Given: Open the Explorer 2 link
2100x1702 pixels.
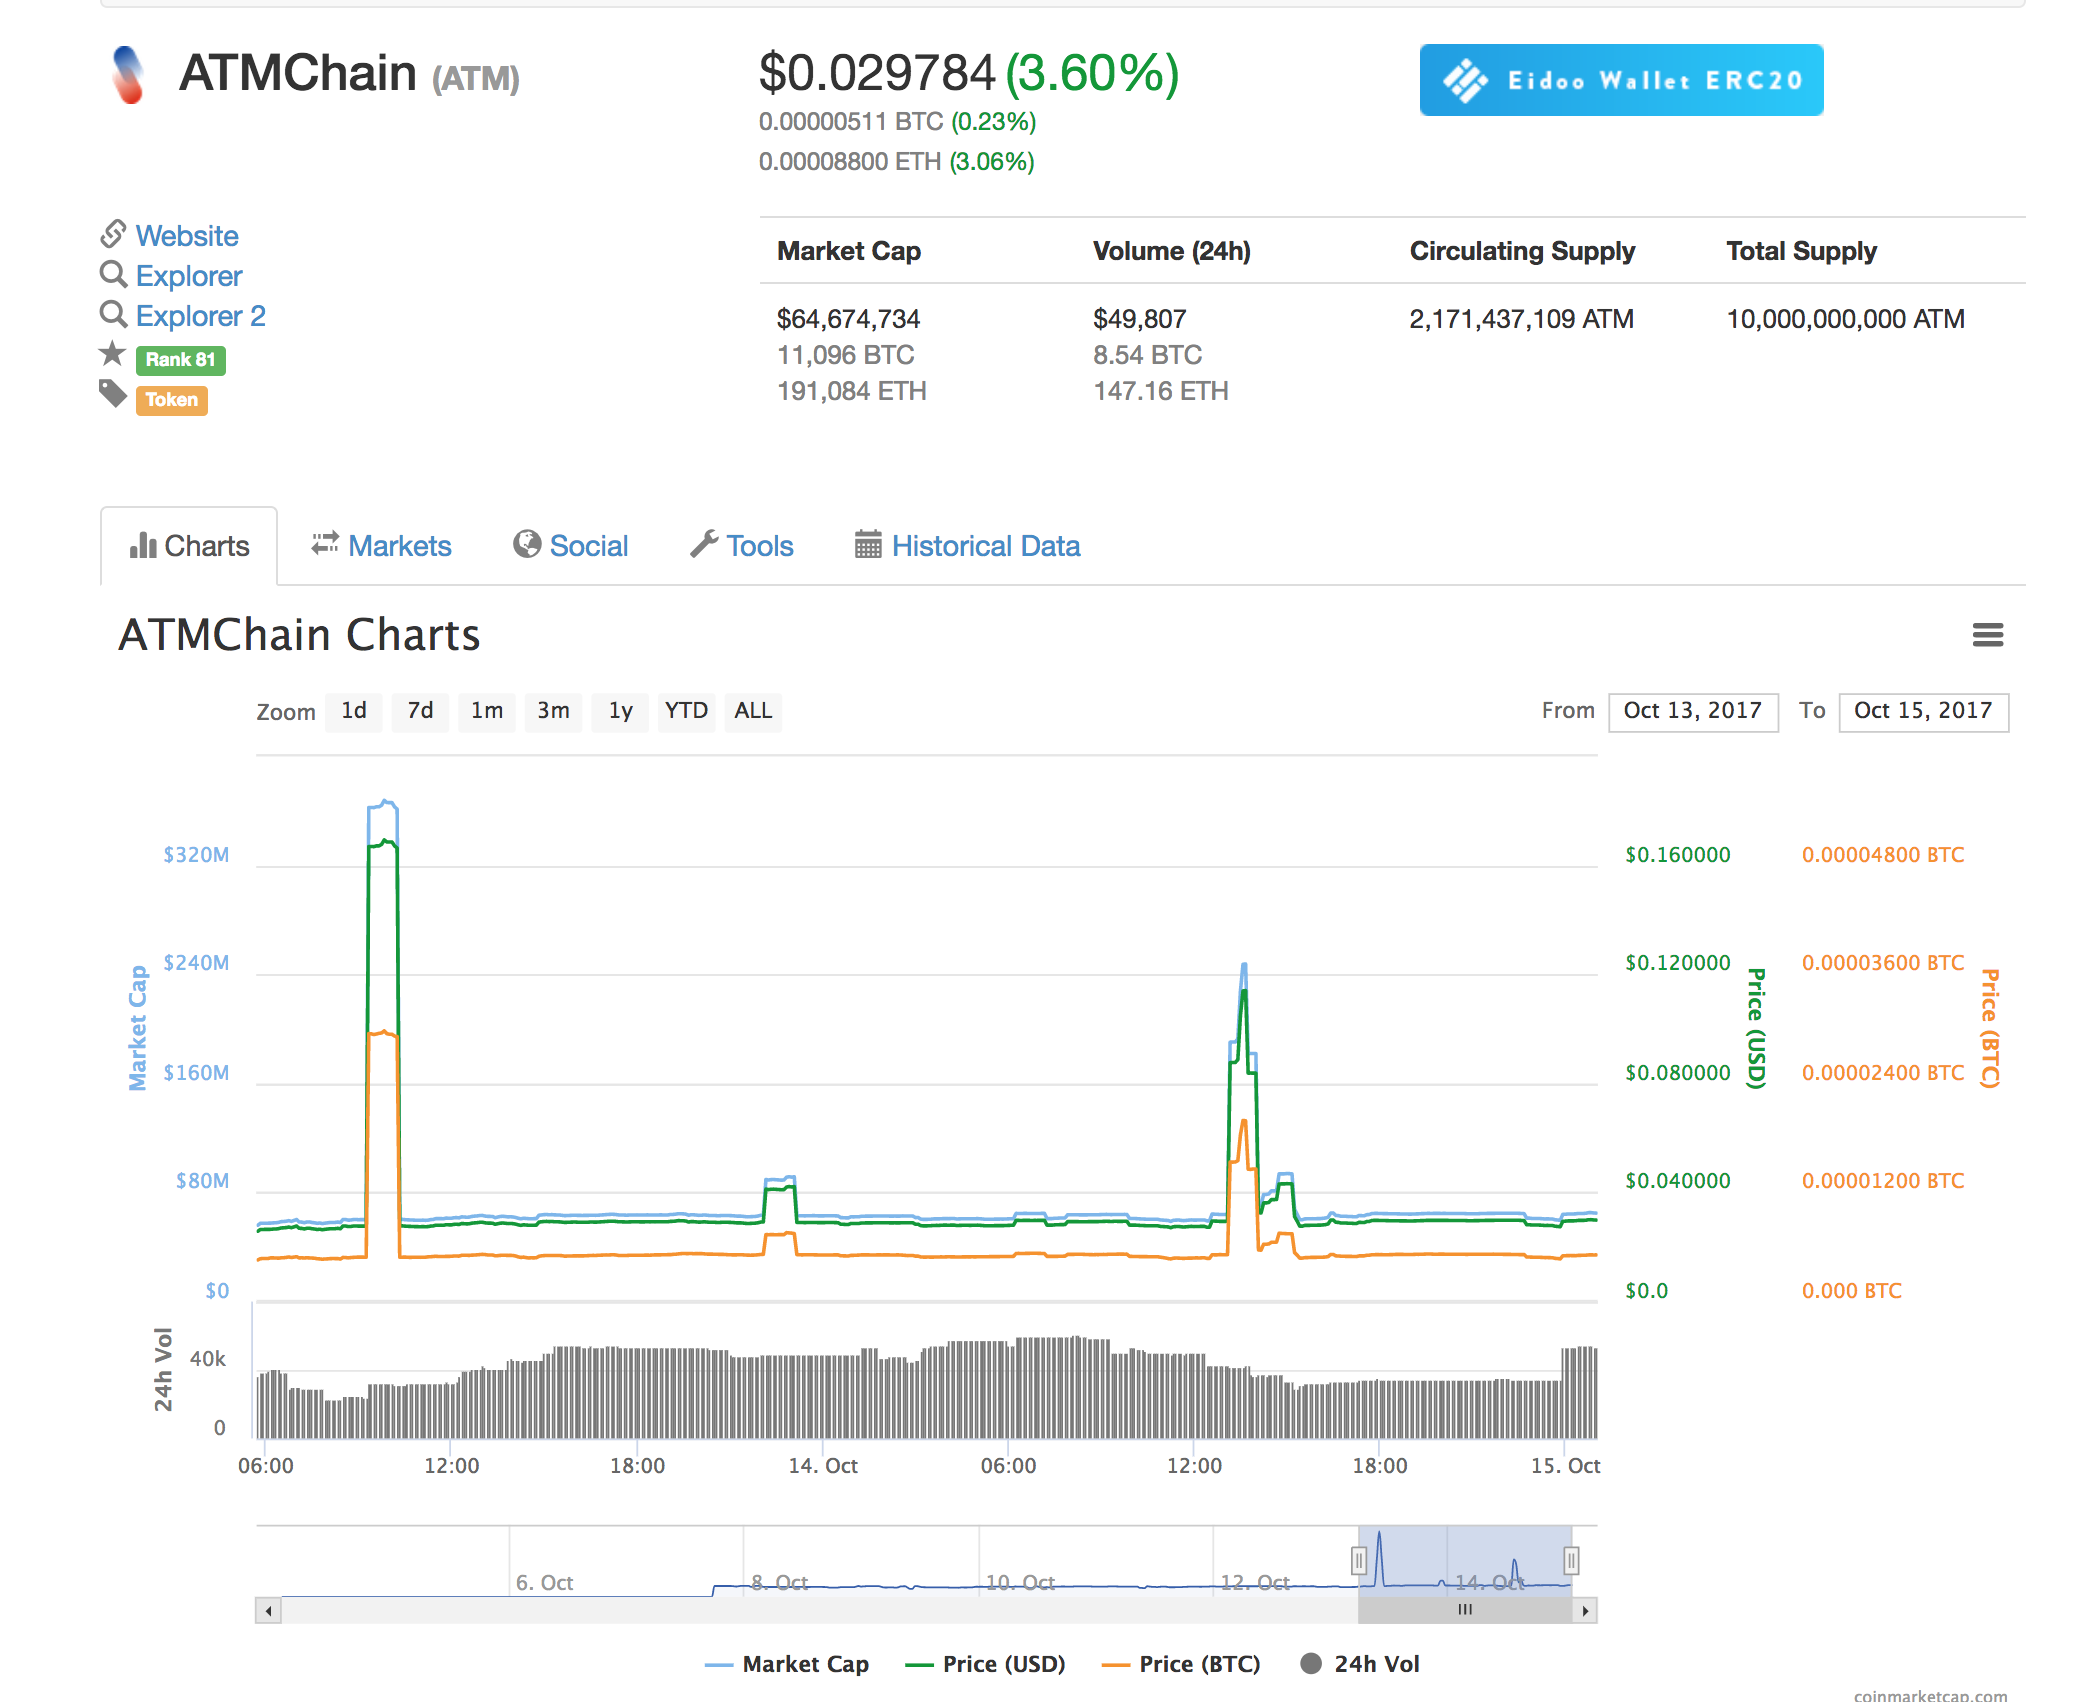Looking at the screenshot, I should pyautogui.click(x=201, y=316).
